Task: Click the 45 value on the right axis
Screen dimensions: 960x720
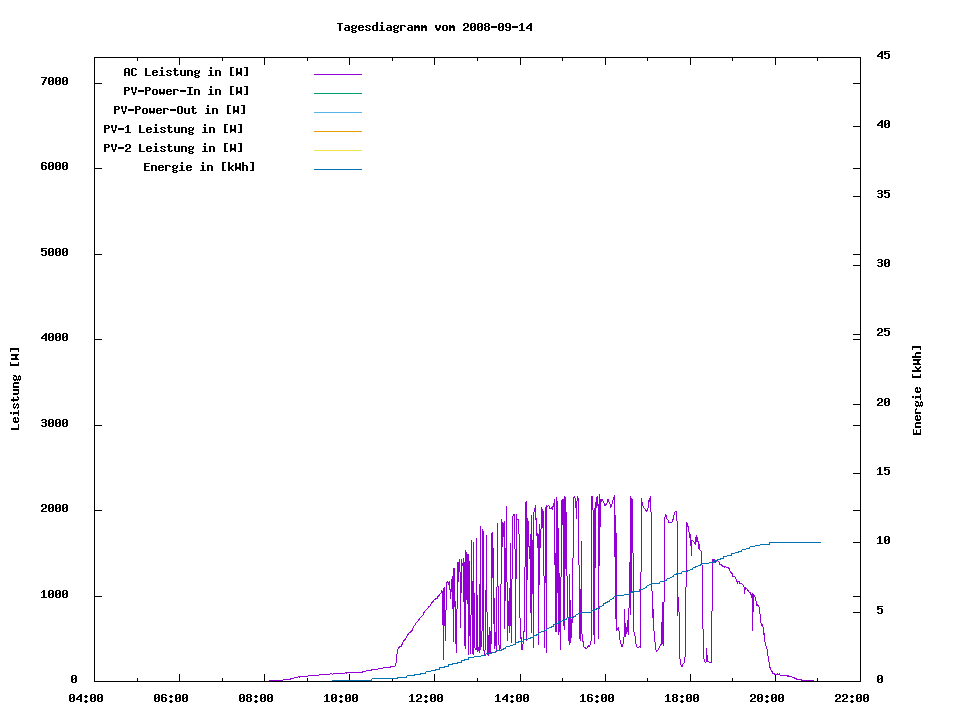Action: point(883,55)
